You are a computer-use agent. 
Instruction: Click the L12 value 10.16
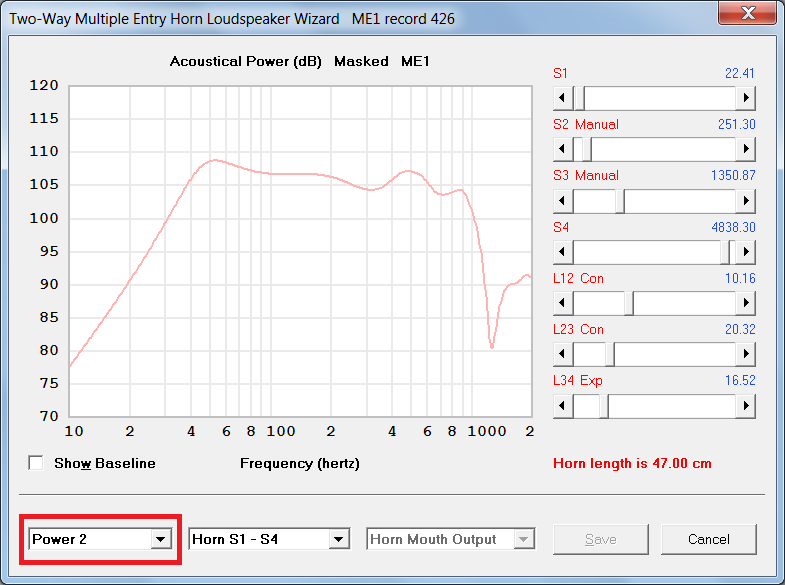(x=740, y=278)
